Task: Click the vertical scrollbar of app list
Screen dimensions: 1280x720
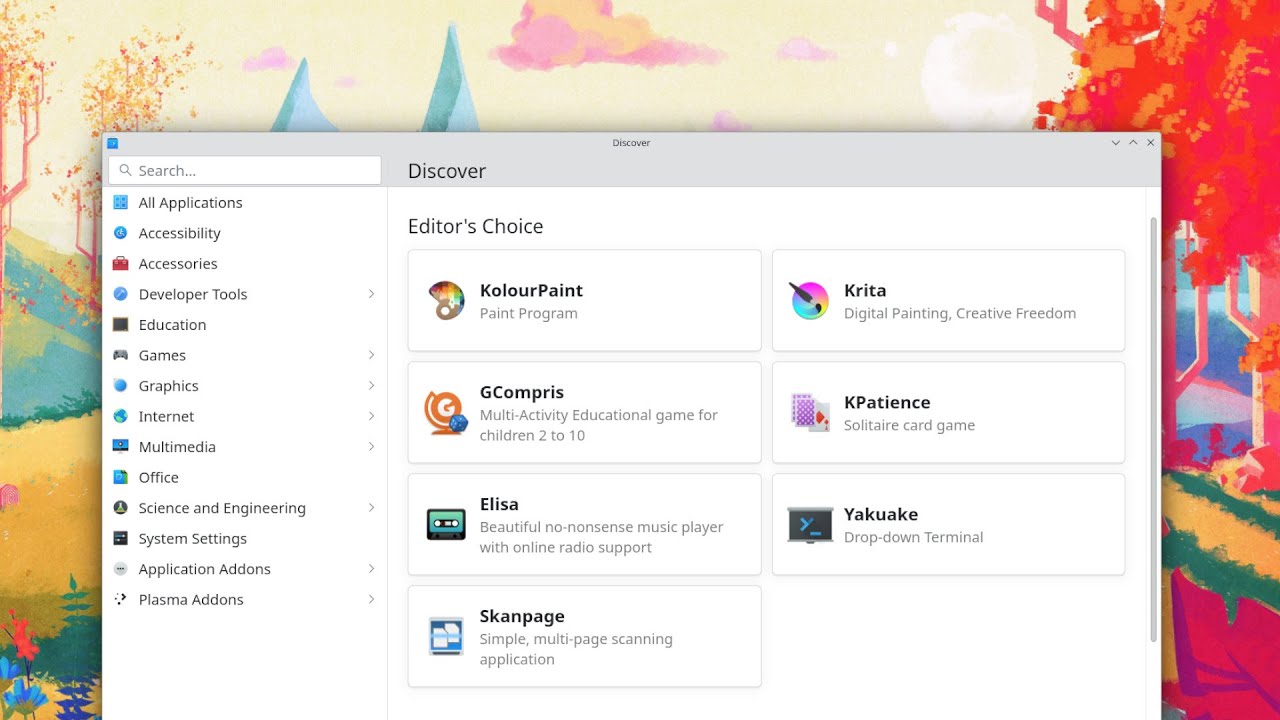Action: point(1153,430)
